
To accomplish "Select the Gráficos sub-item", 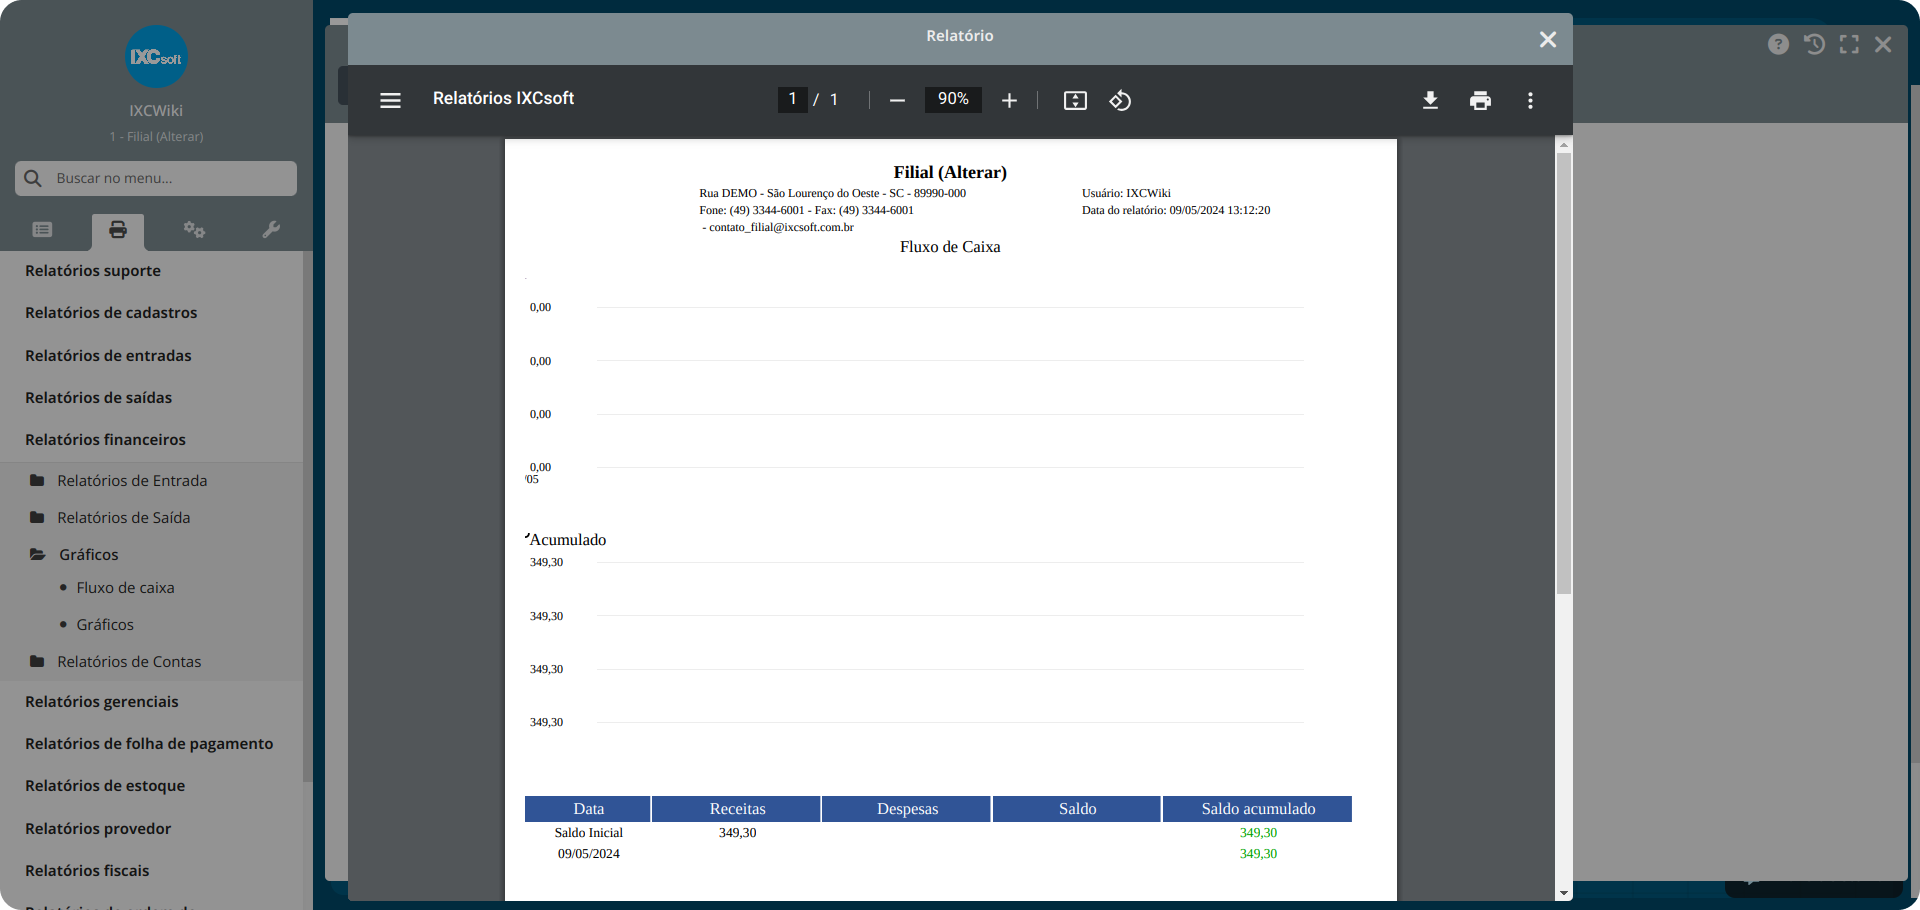I will (105, 625).
